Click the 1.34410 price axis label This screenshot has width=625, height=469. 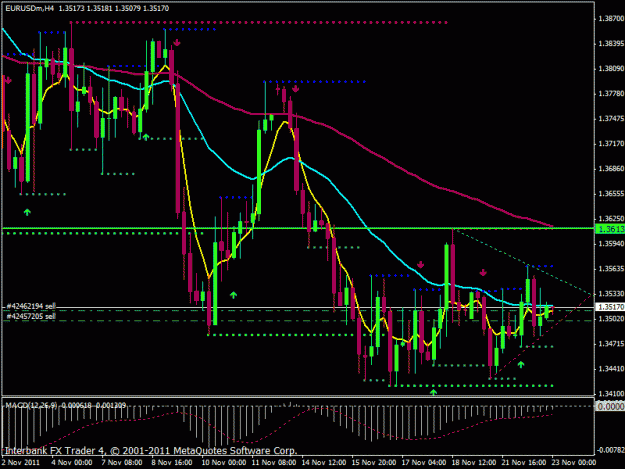[x=611, y=369]
